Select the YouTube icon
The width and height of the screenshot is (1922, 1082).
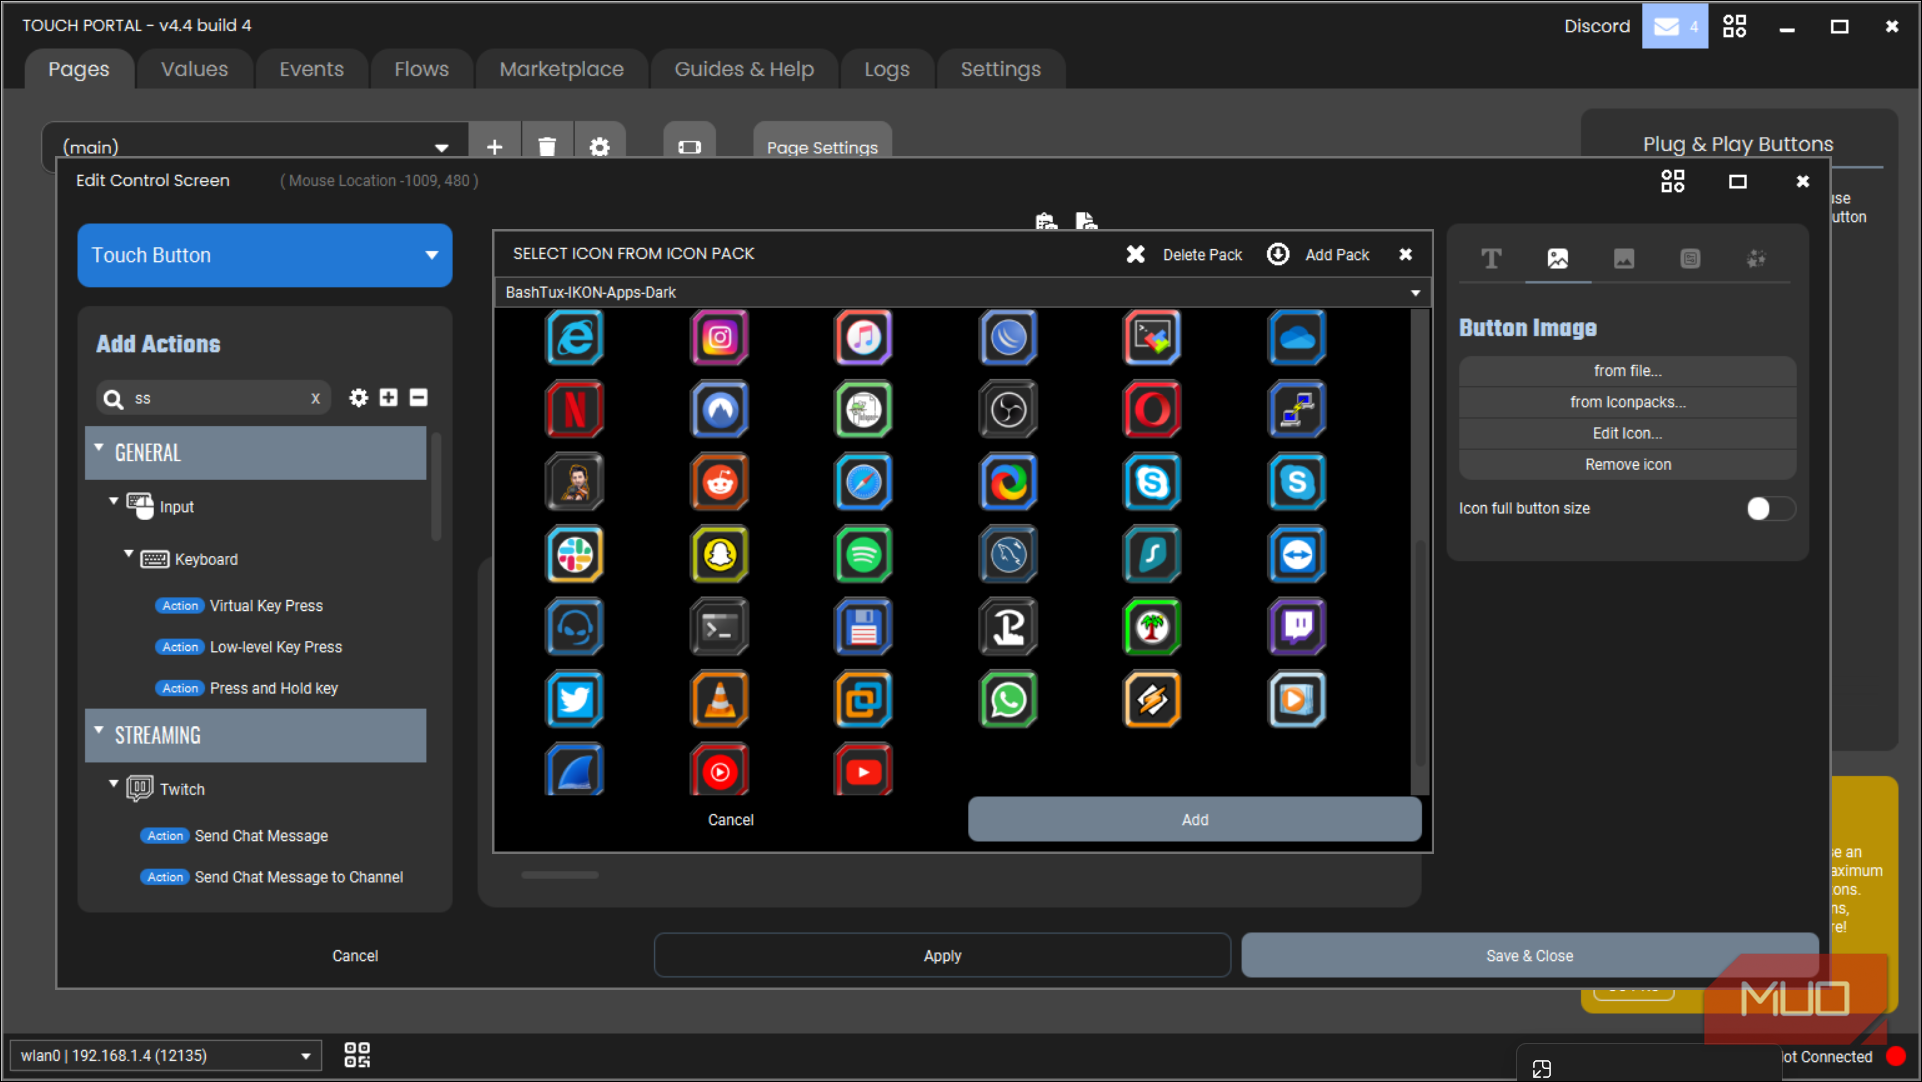point(863,770)
